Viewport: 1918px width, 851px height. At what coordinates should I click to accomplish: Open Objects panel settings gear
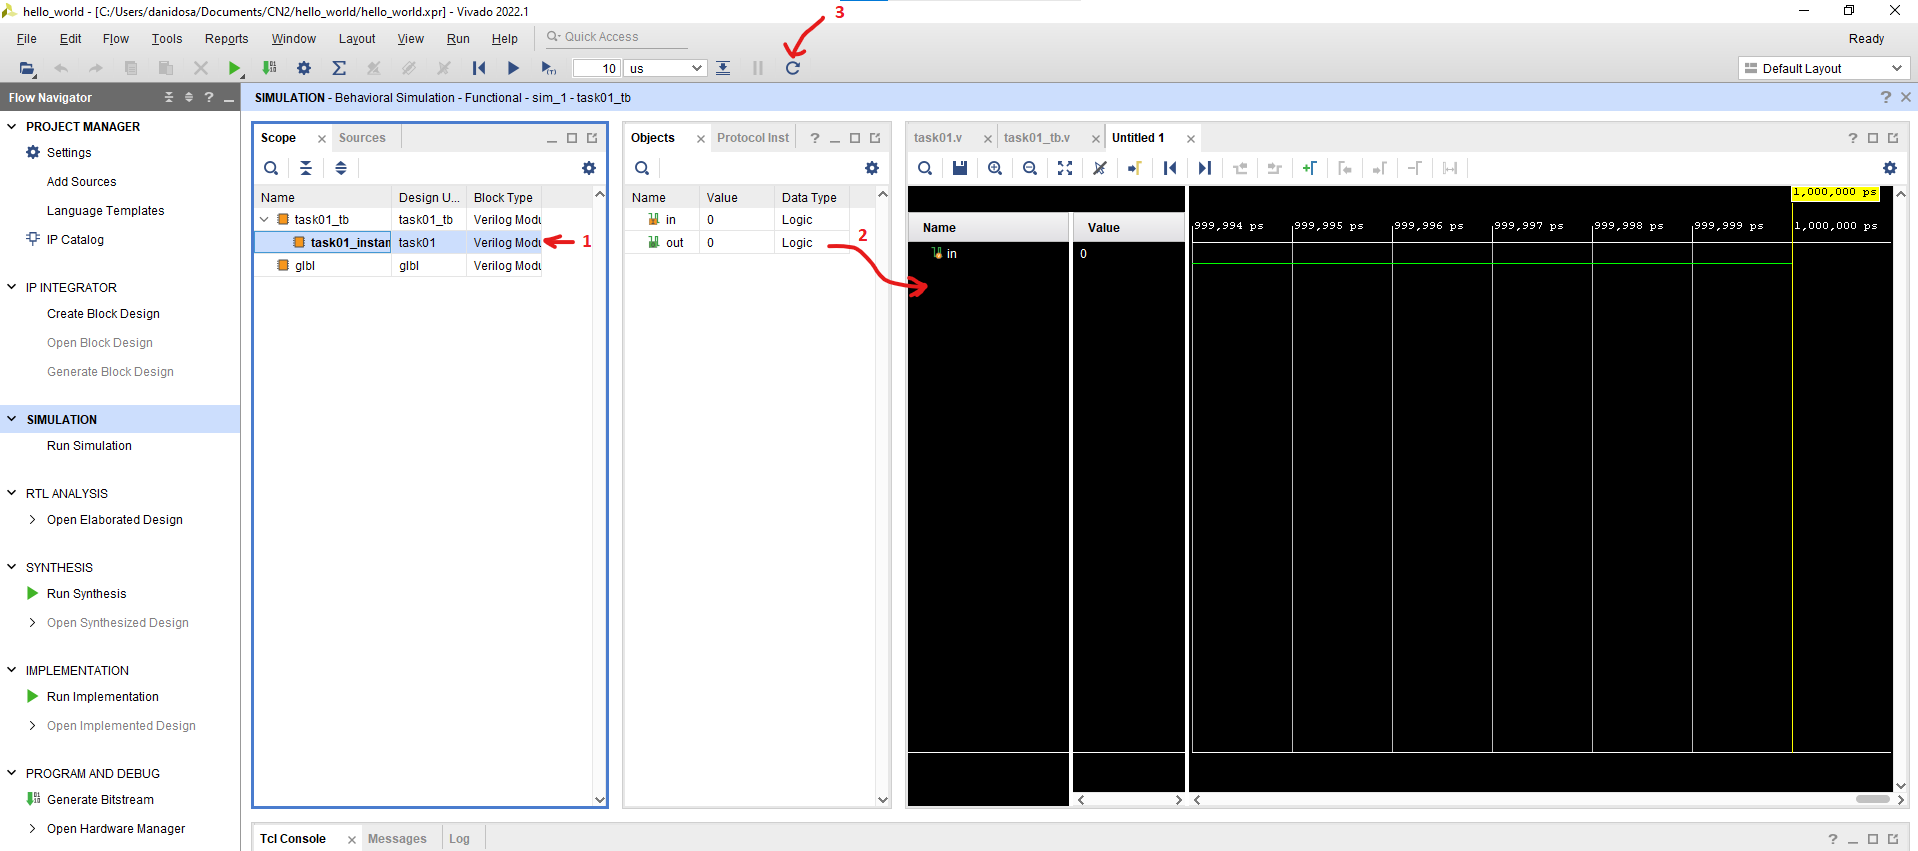coord(872,168)
